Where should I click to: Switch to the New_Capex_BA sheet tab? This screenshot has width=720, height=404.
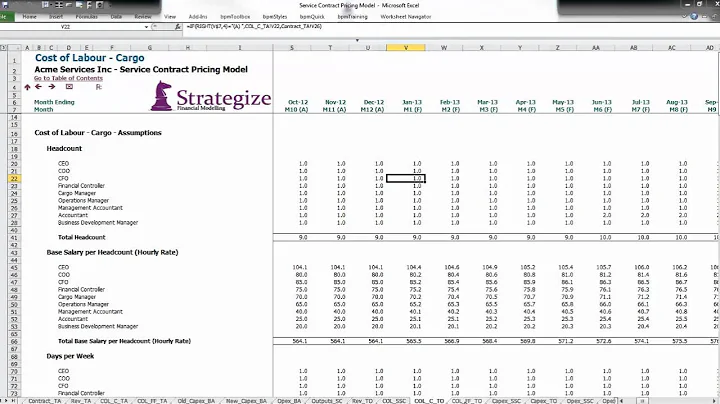[246, 401]
